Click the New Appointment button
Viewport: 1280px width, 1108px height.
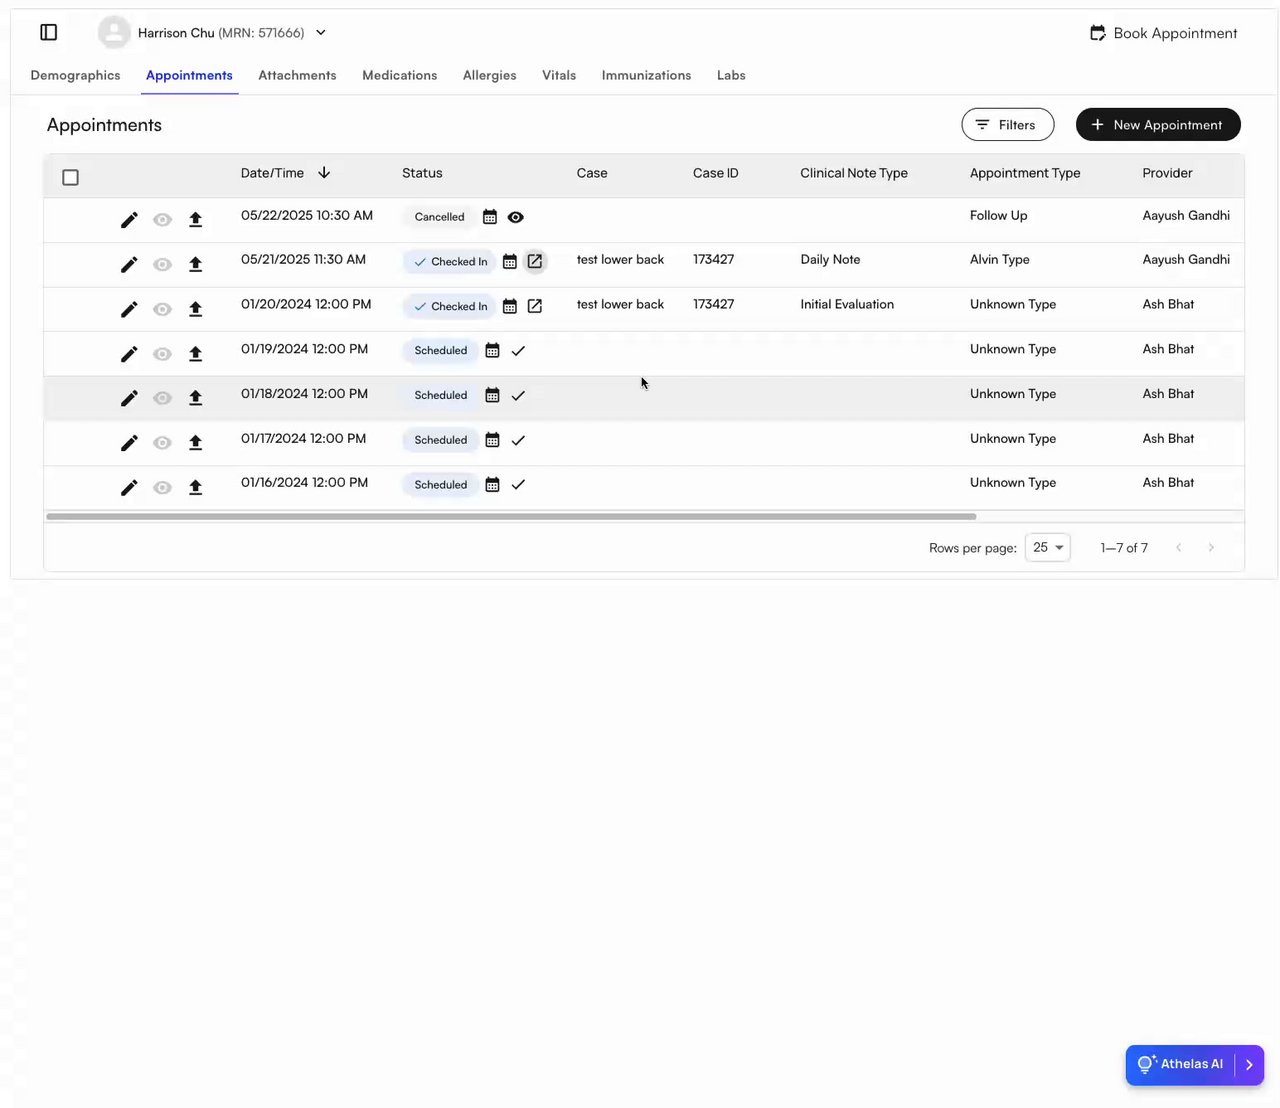1158,125
